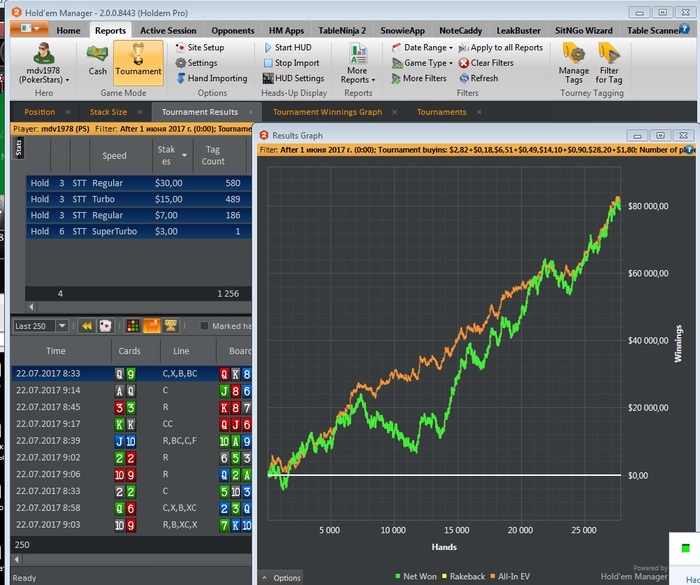Close the Tournament Results tab
700x585 pixels.
251,112
